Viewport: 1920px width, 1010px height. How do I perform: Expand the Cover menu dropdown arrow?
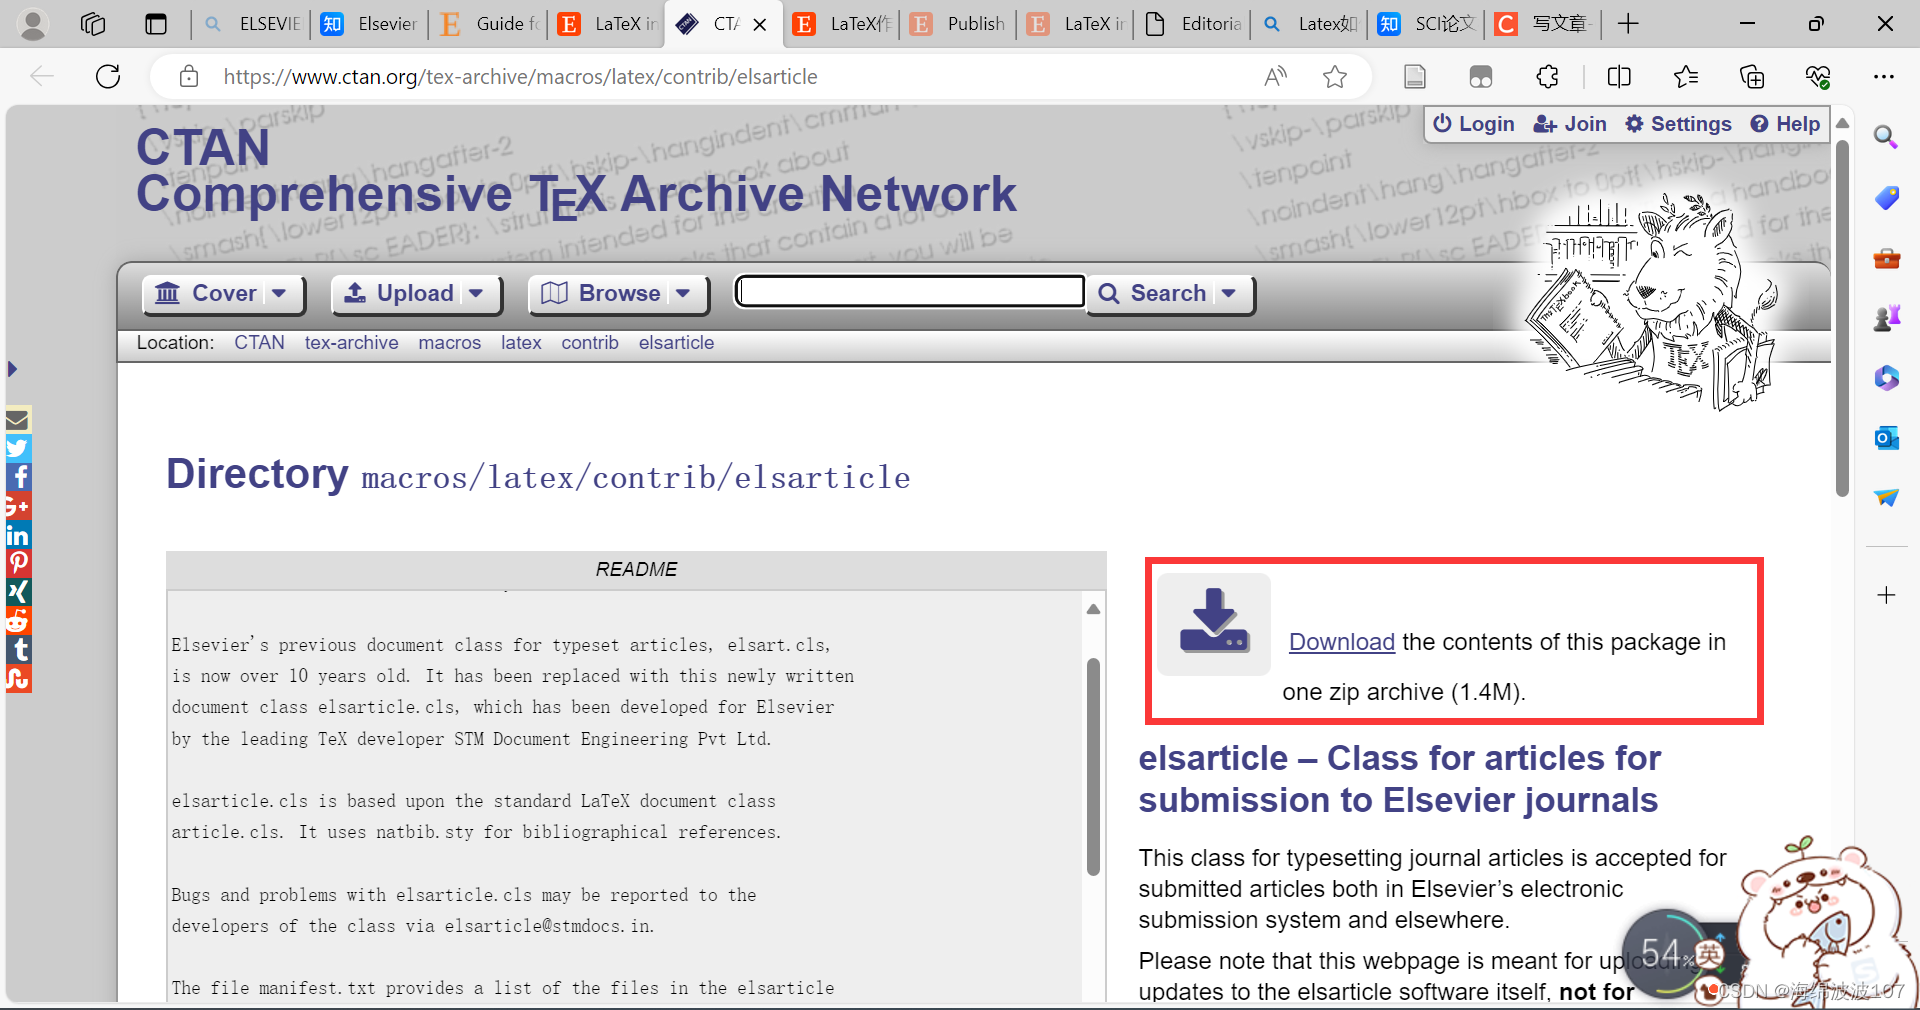(279, 293)
